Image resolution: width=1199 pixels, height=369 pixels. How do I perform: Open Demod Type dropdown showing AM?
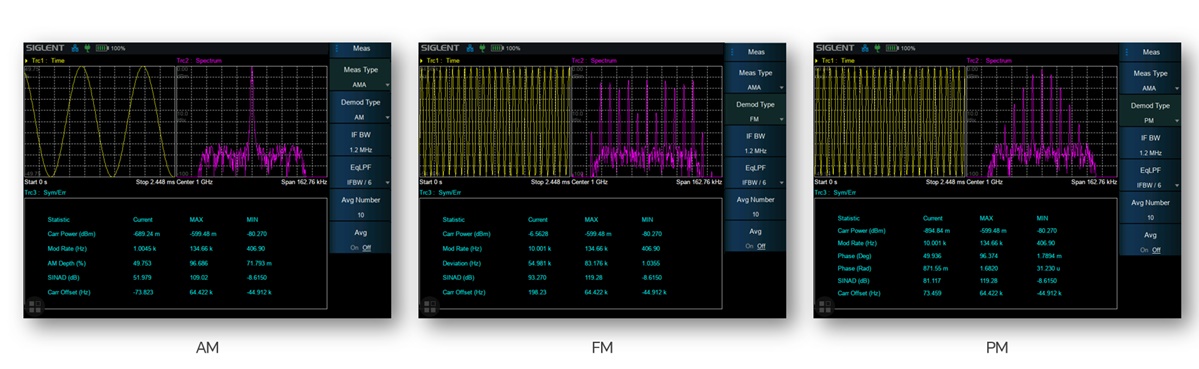(x=360, y=109)
